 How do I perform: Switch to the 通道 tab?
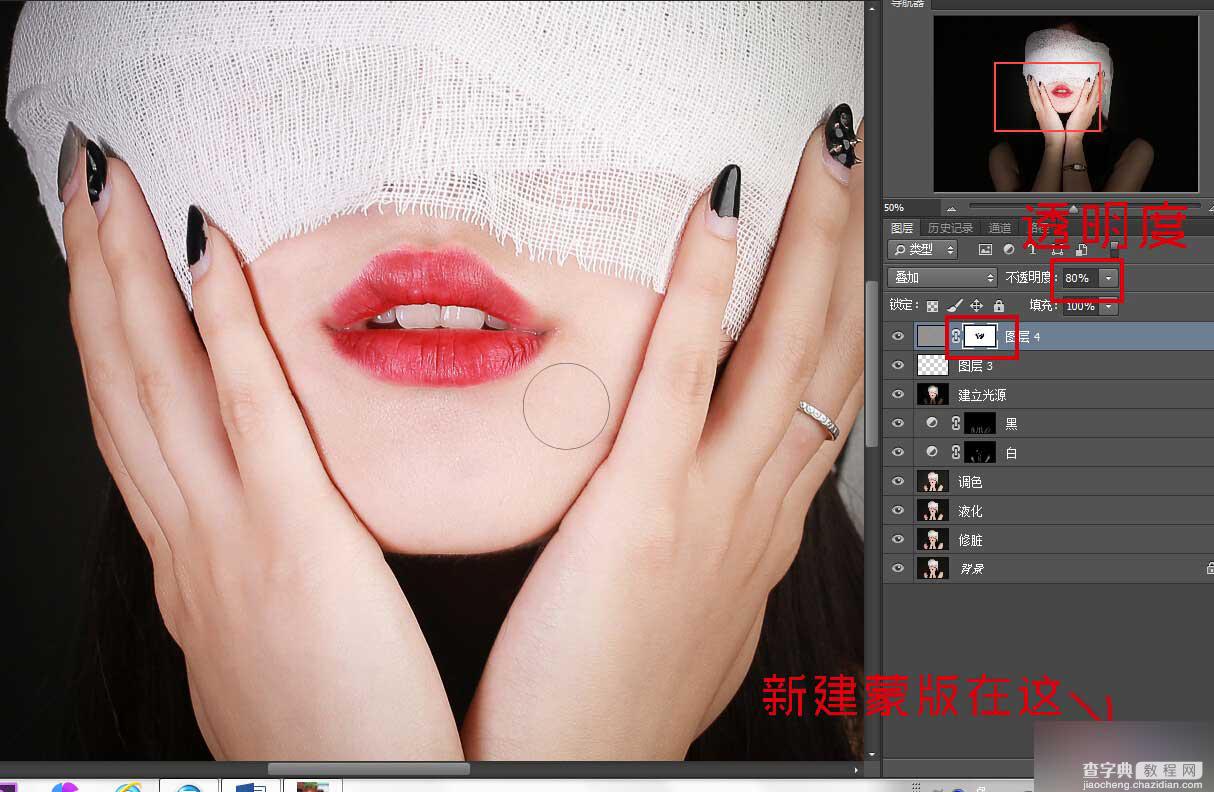1000,228
